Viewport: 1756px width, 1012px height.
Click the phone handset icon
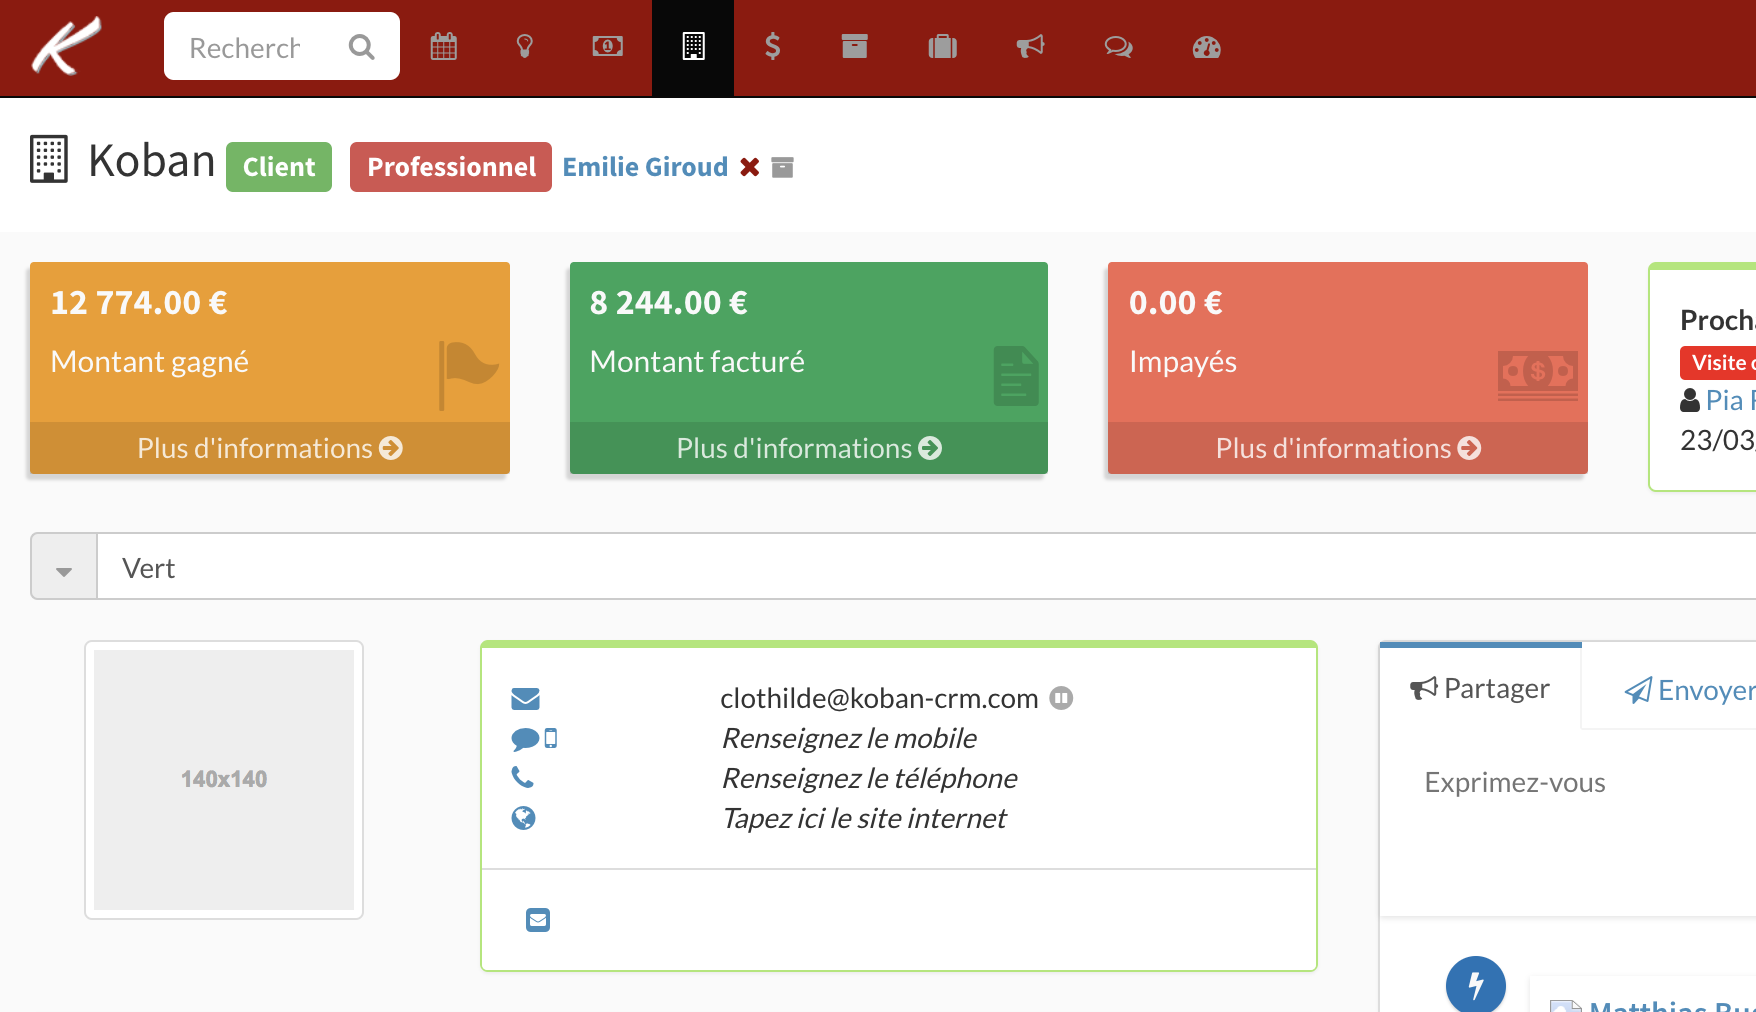point(523,777)
